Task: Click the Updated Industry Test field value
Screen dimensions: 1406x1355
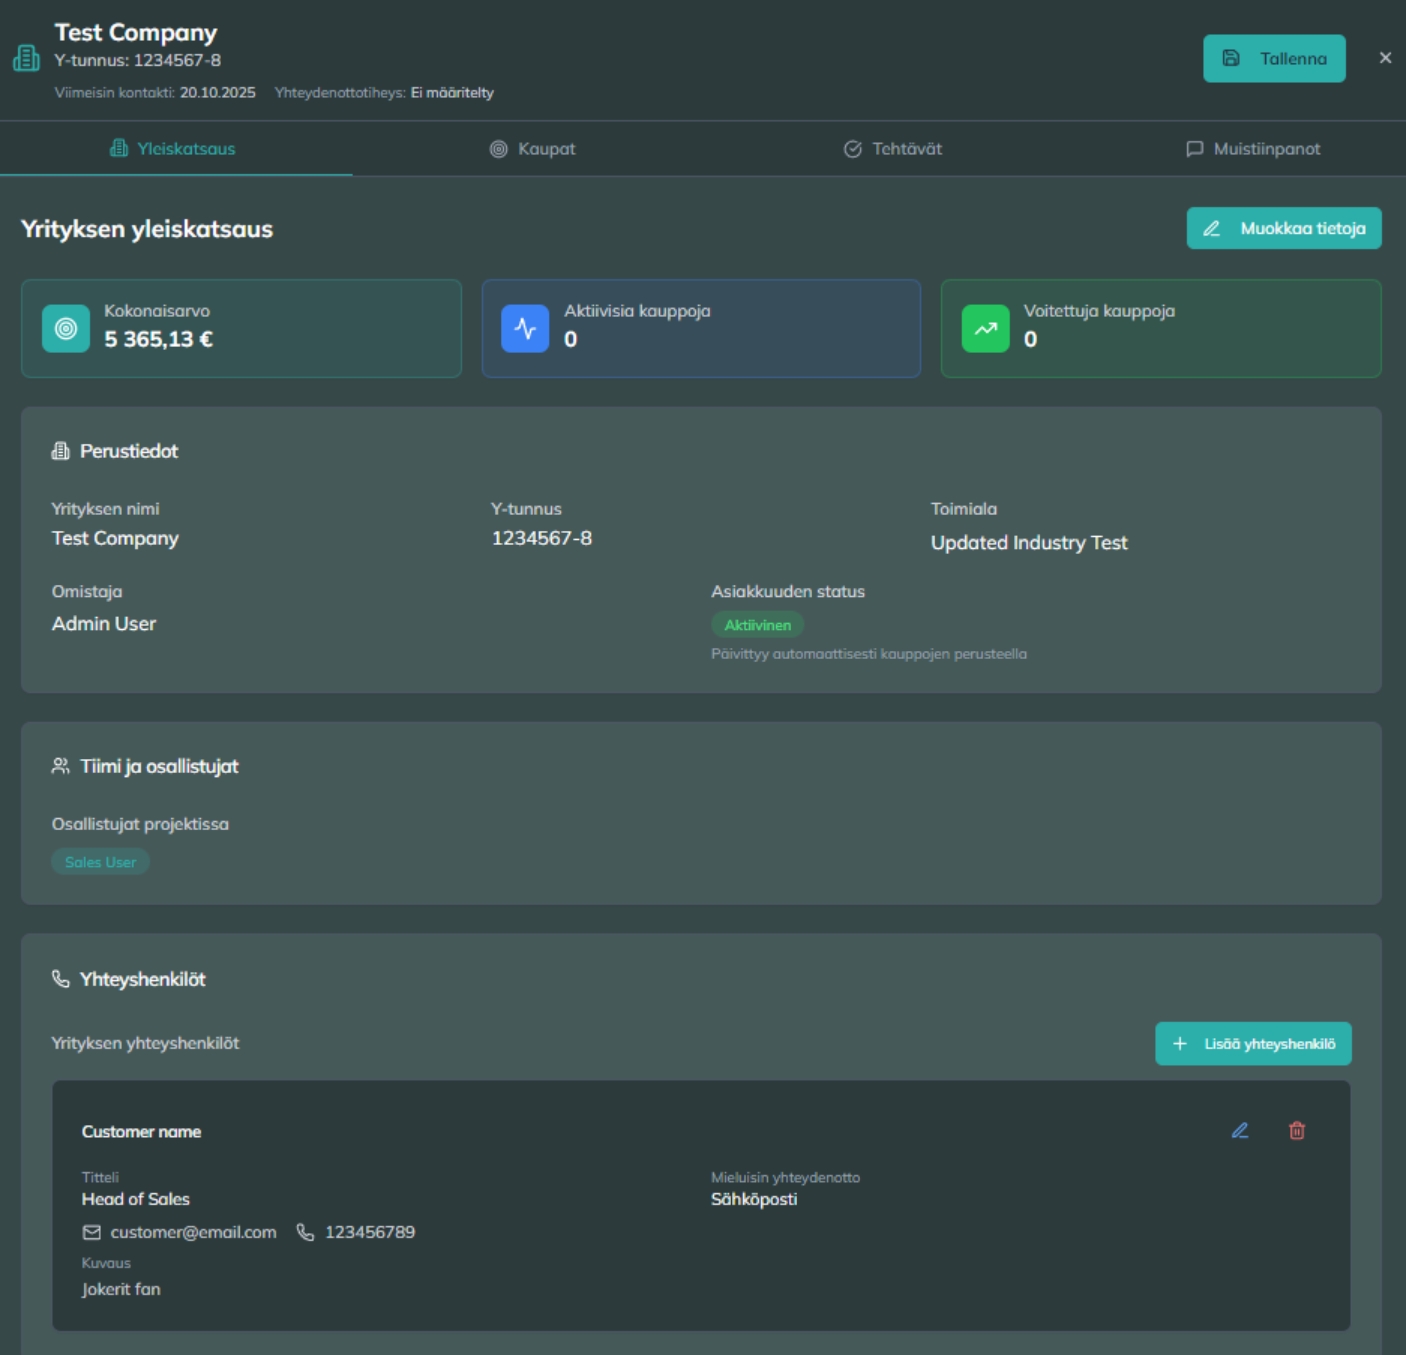Action: pyautogui.click(x=1028, y=543)
